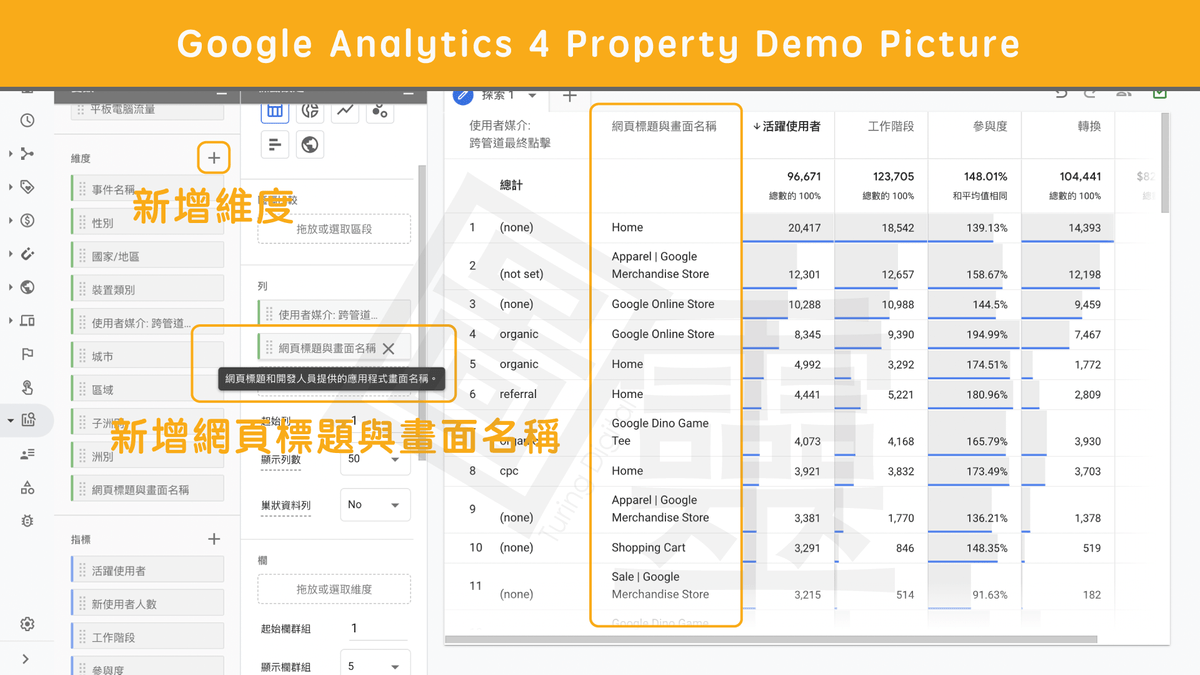
Task: Open the custom definitions shapes icon
Action: pos(27,488)
